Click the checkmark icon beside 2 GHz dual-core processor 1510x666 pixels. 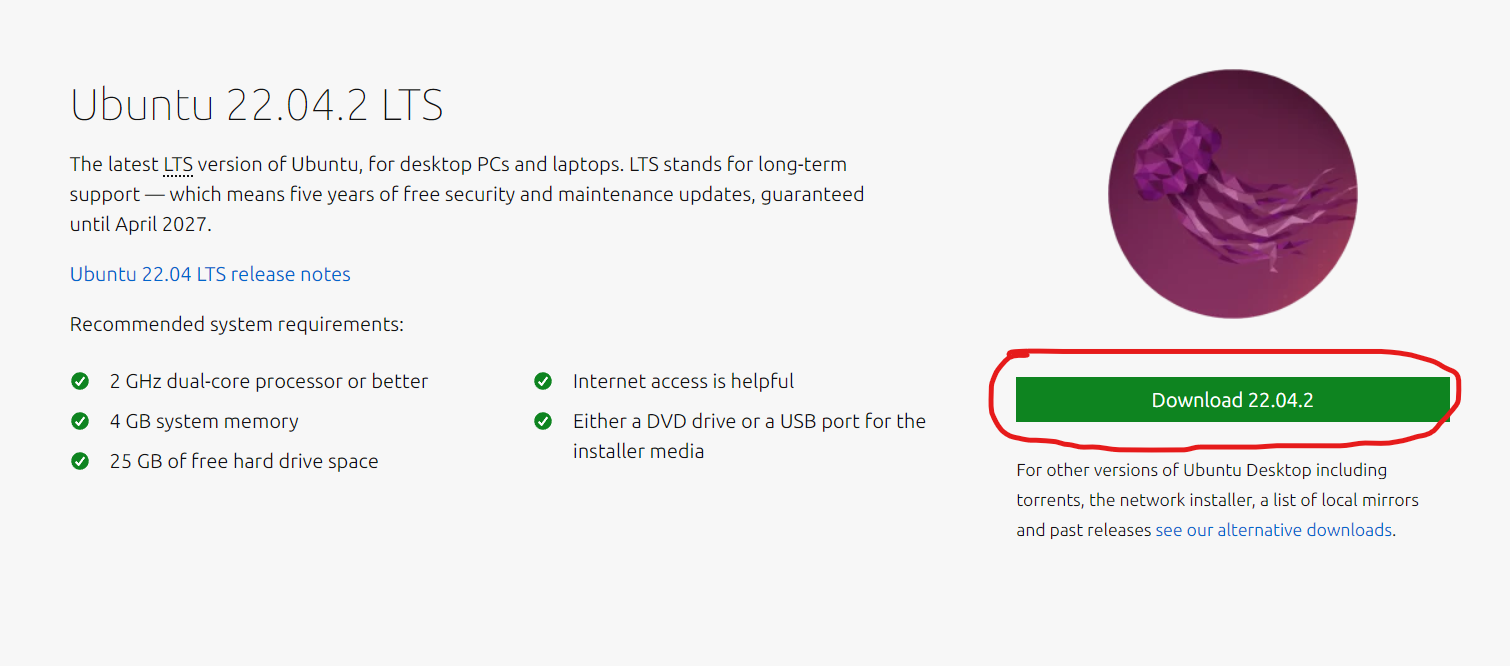[80, 381]
